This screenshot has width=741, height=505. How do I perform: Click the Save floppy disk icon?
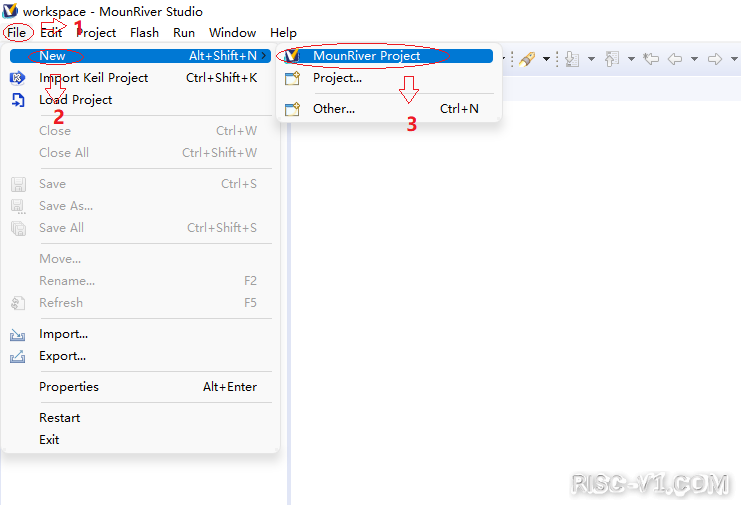coord(18,184)
